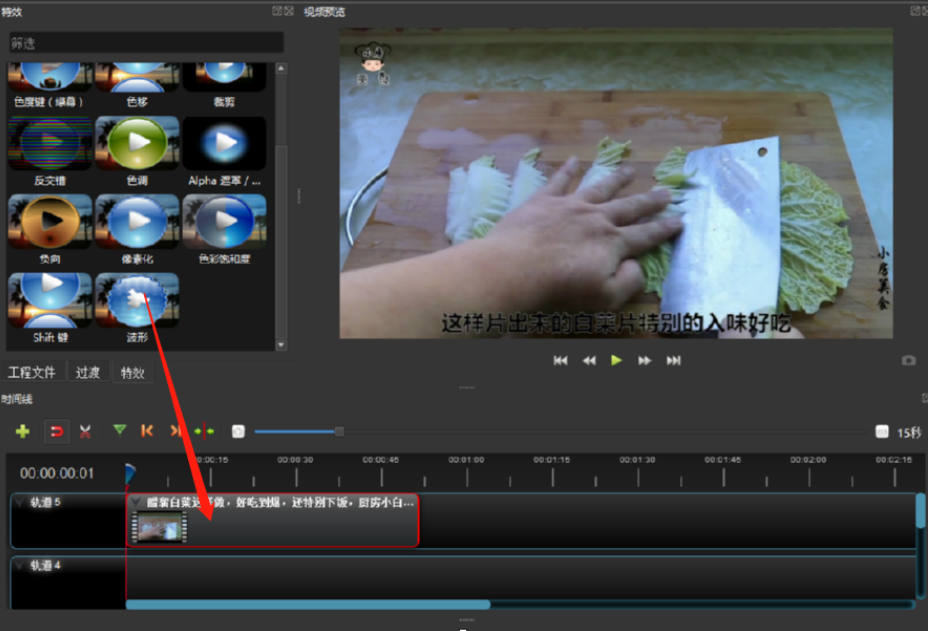Viewport: 928px width, 631px height.
Task: Center the timeline on the playhead icon
Action: [x=204, y=431]
